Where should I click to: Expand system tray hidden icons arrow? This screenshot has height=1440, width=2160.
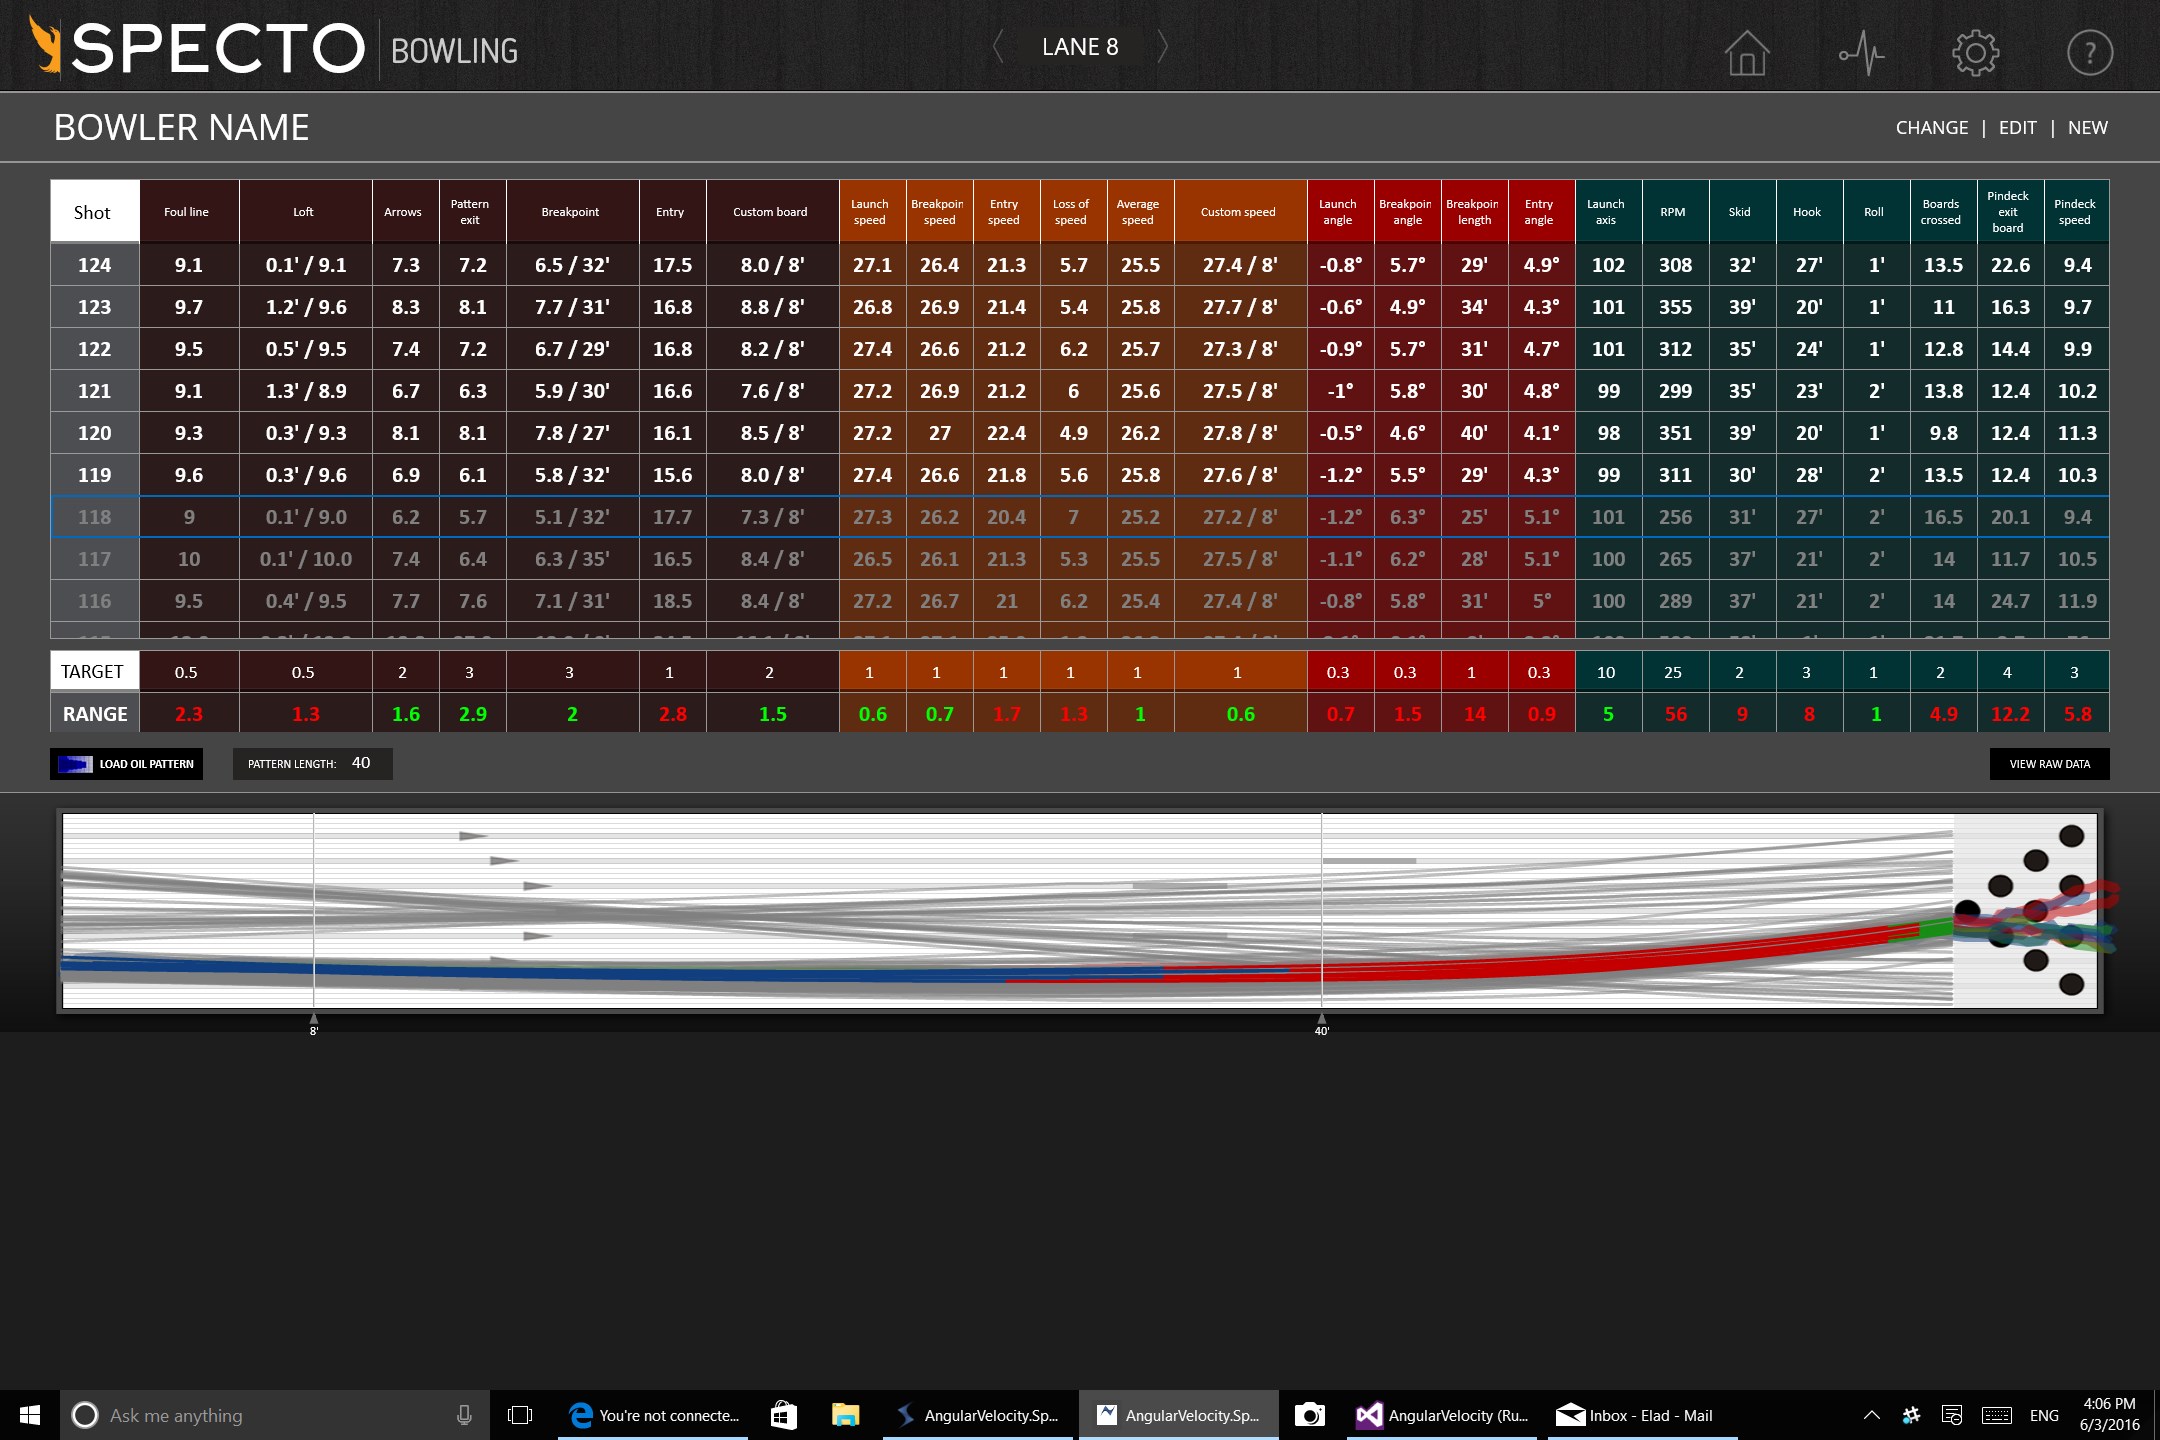(x=1871, y=1415)
